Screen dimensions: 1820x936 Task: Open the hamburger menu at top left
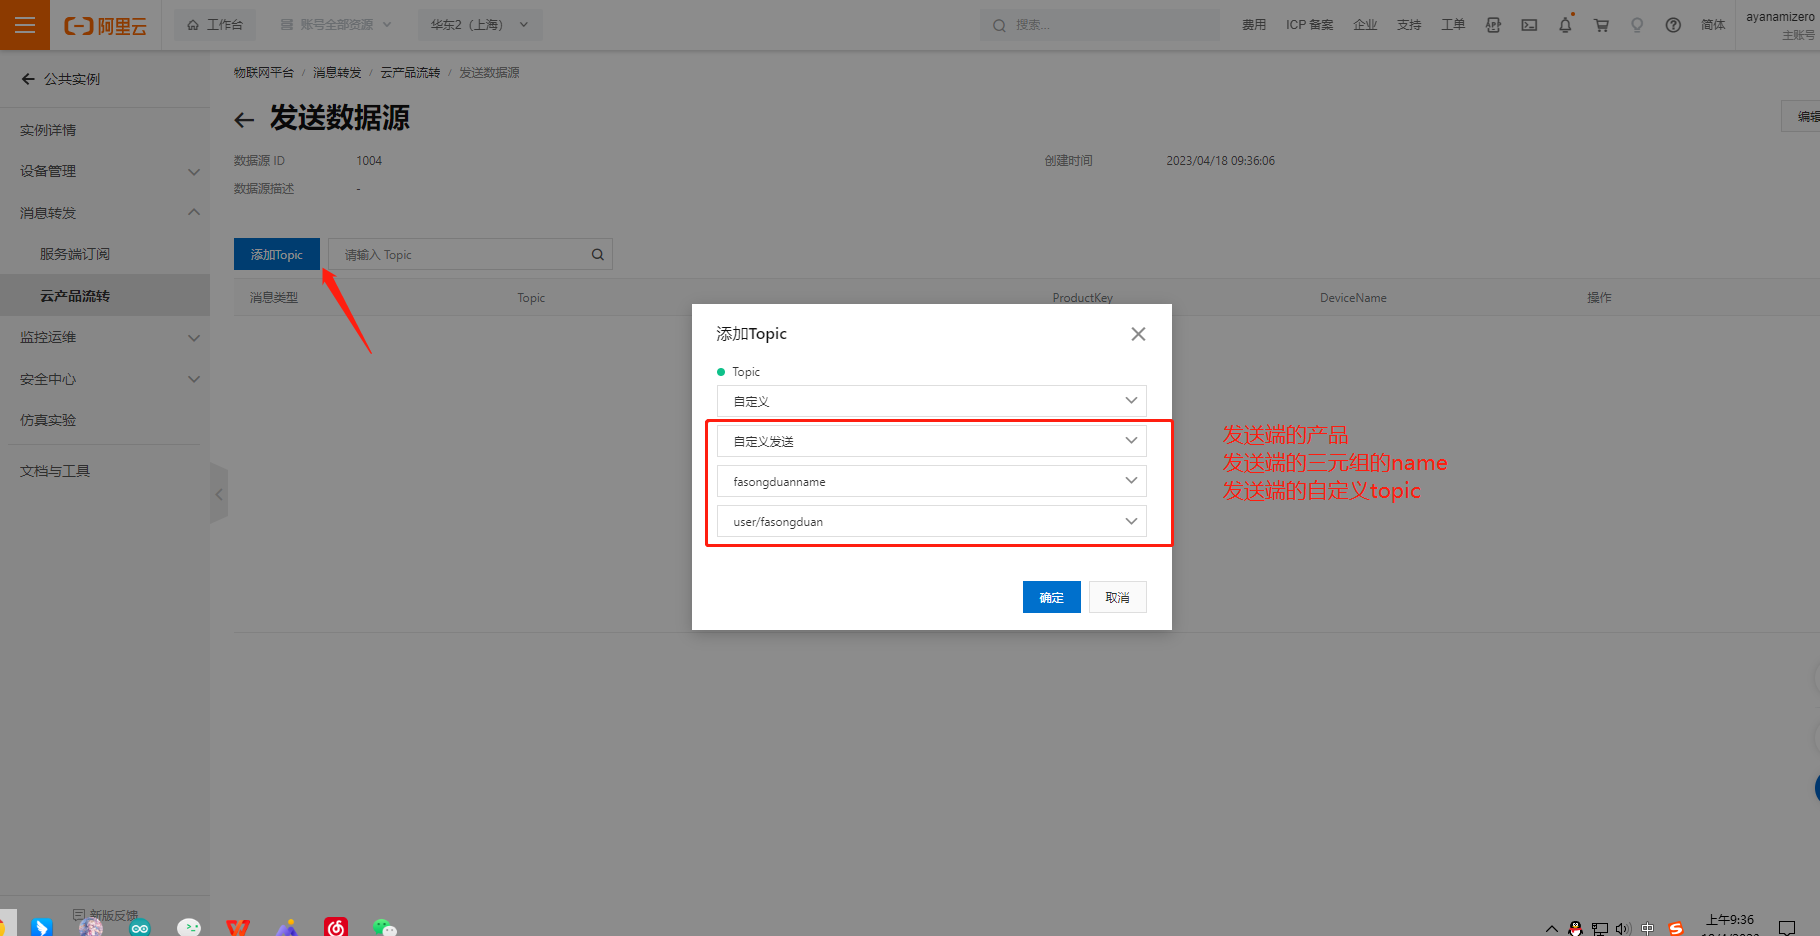click(x=25, y=25)
